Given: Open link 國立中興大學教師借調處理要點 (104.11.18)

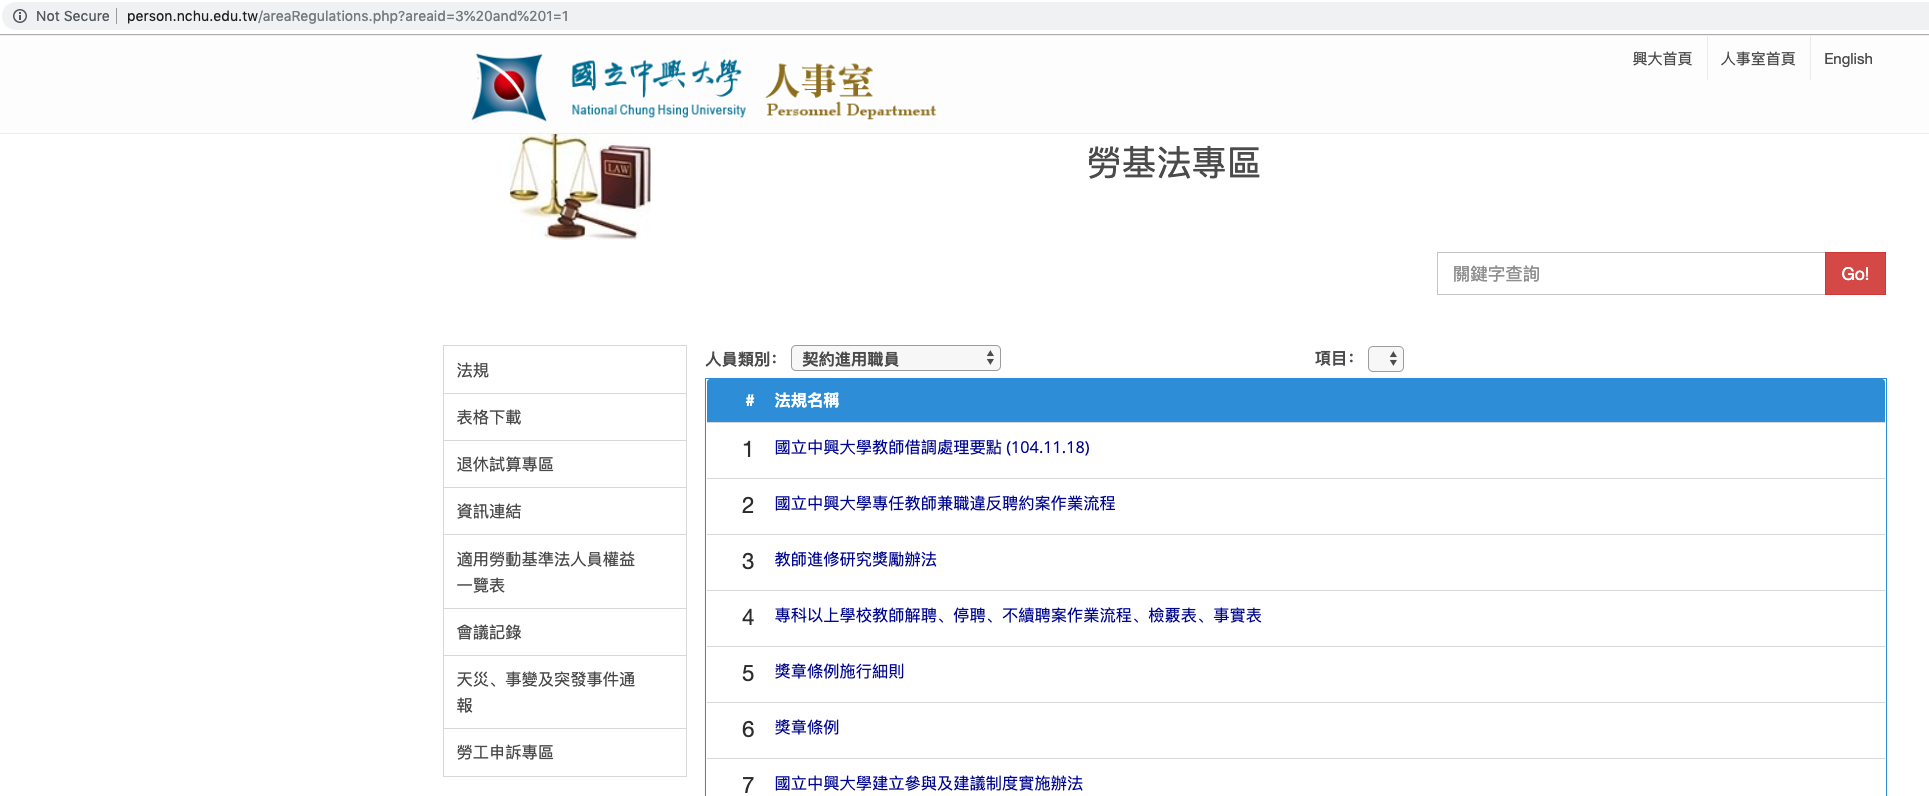Looking at the screenshot, I should [932, 447].
